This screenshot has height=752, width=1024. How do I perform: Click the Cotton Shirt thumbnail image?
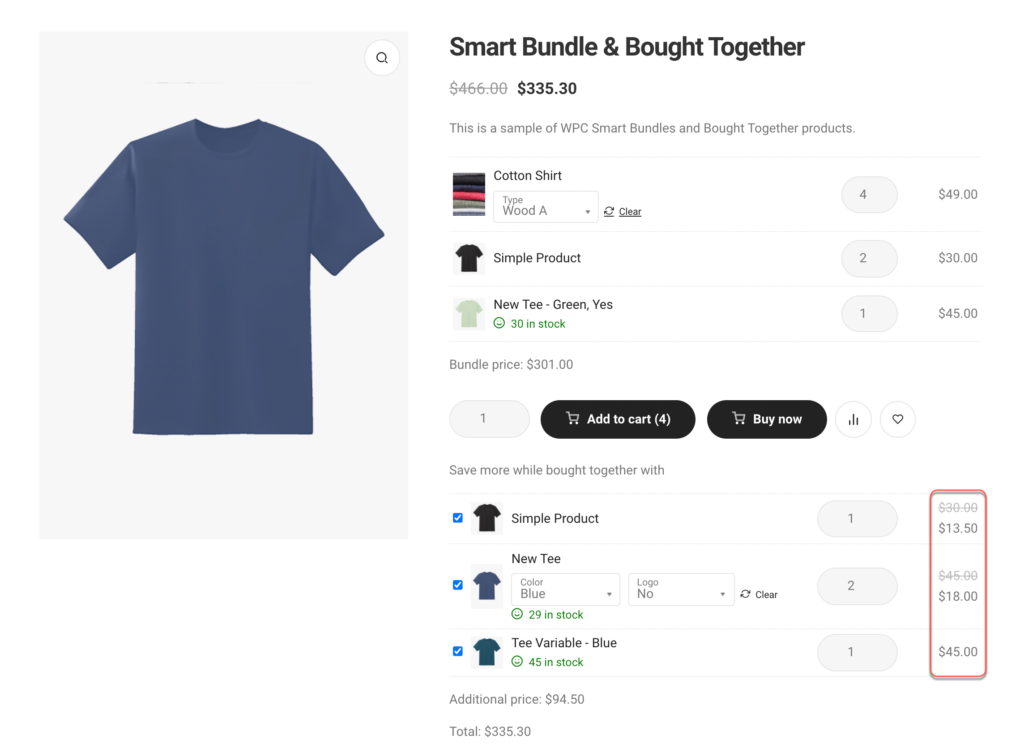(468, 194)
